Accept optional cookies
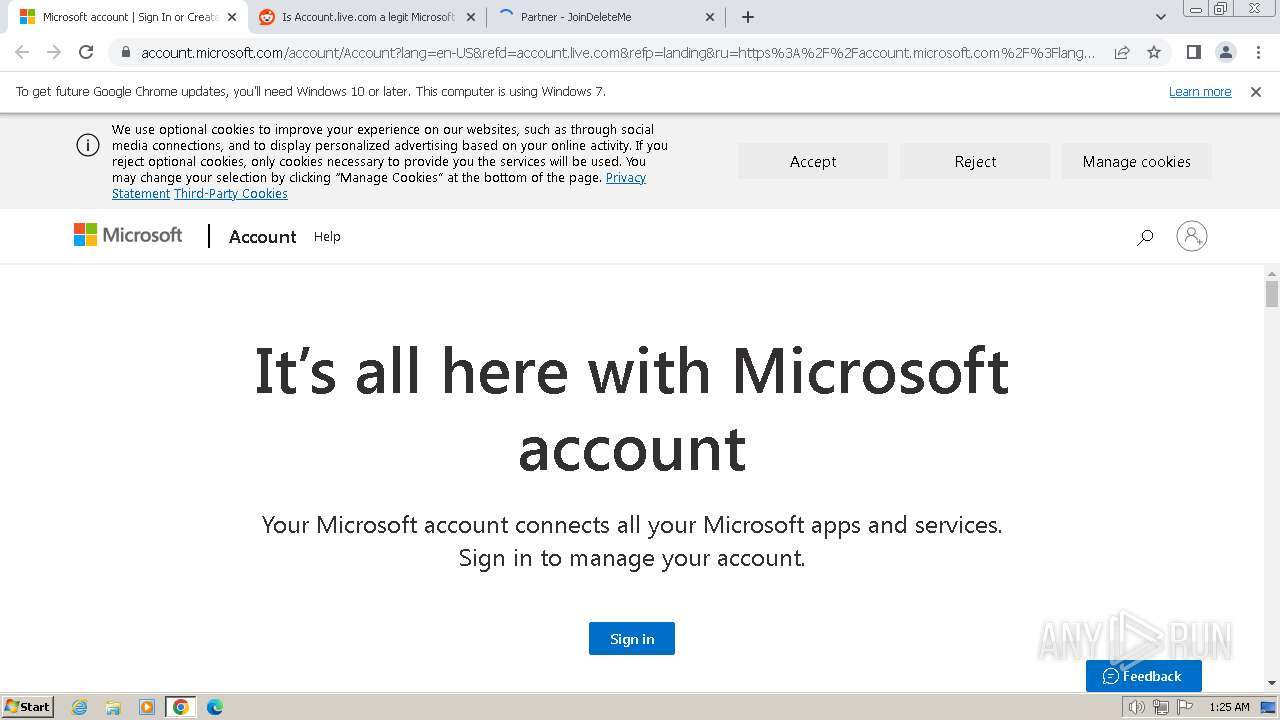Screen dimensions: 1280x720 (813, 161)
